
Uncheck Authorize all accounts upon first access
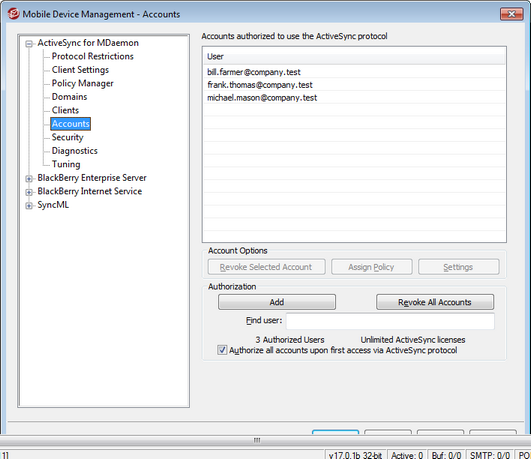222,350
